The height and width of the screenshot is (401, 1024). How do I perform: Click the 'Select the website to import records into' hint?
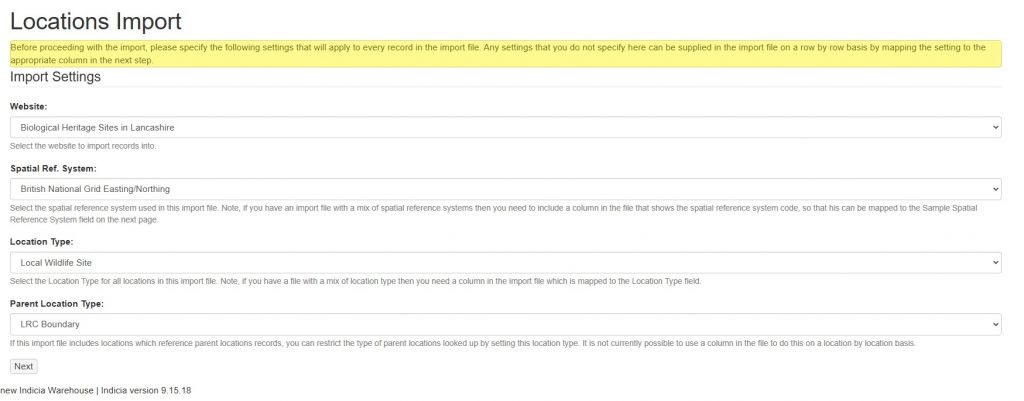(82, 146)
